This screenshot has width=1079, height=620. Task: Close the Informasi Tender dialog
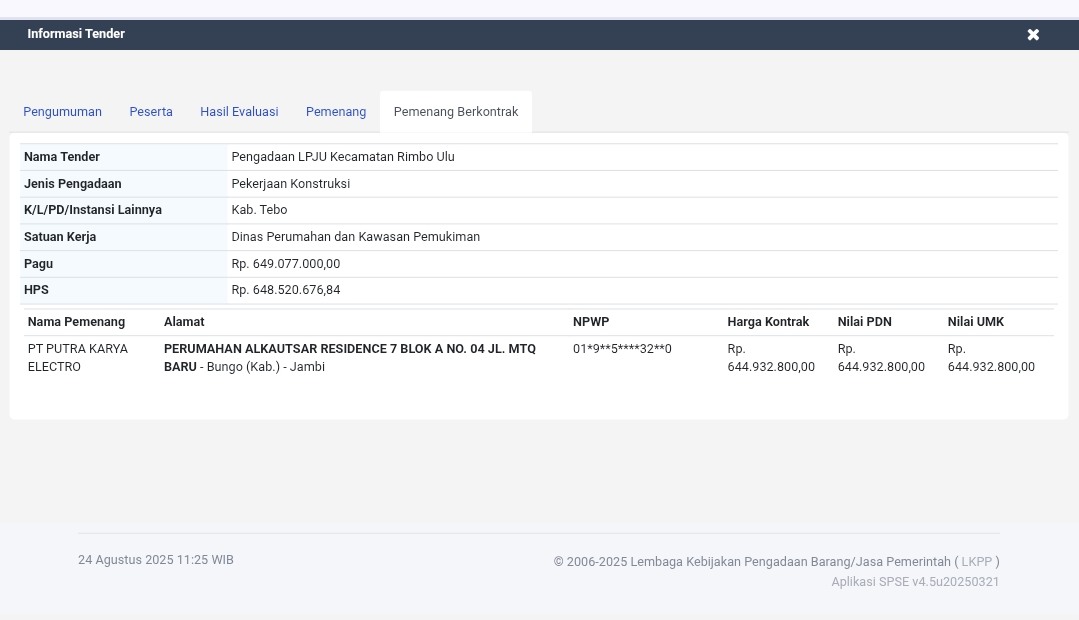1033,34
